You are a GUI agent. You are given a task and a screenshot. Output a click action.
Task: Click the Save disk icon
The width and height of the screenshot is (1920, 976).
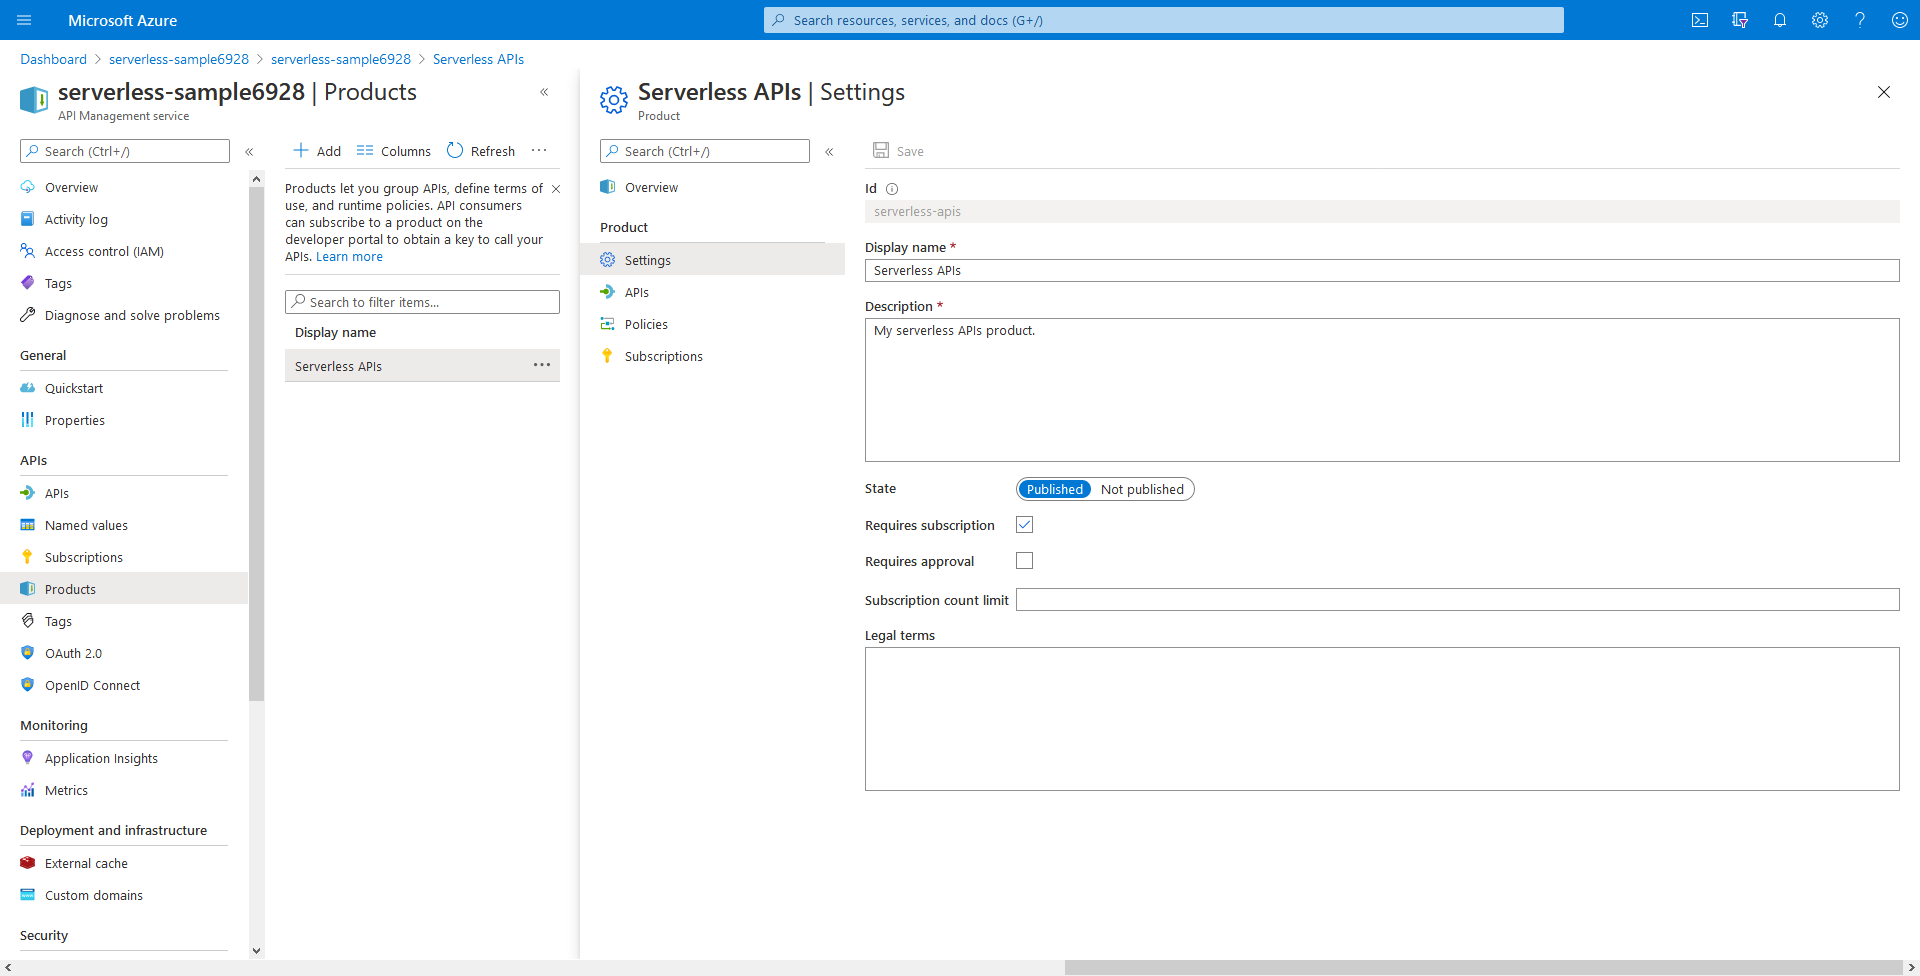(881, 150)
